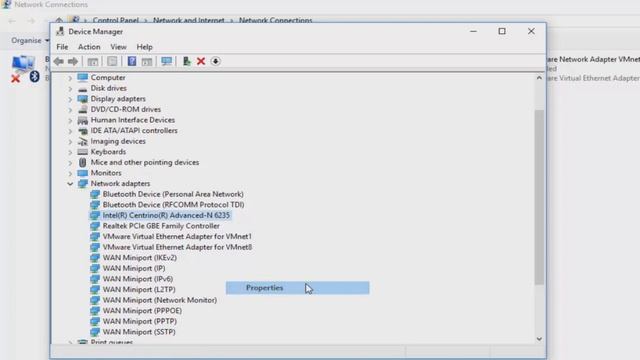Expand the Imaging devices node
640x360 pixels.
click(70, 141)
